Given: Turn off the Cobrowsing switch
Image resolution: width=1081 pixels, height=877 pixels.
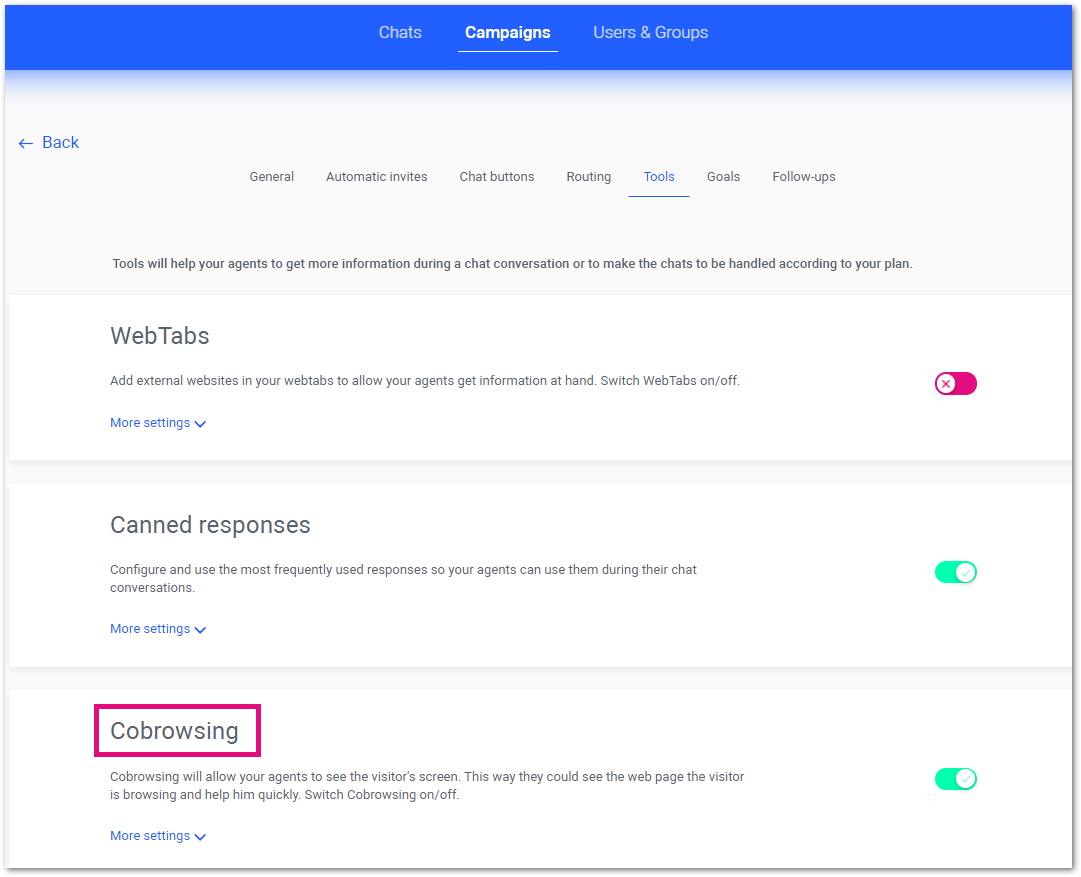Looking at the screenshot, I should 956,779.
